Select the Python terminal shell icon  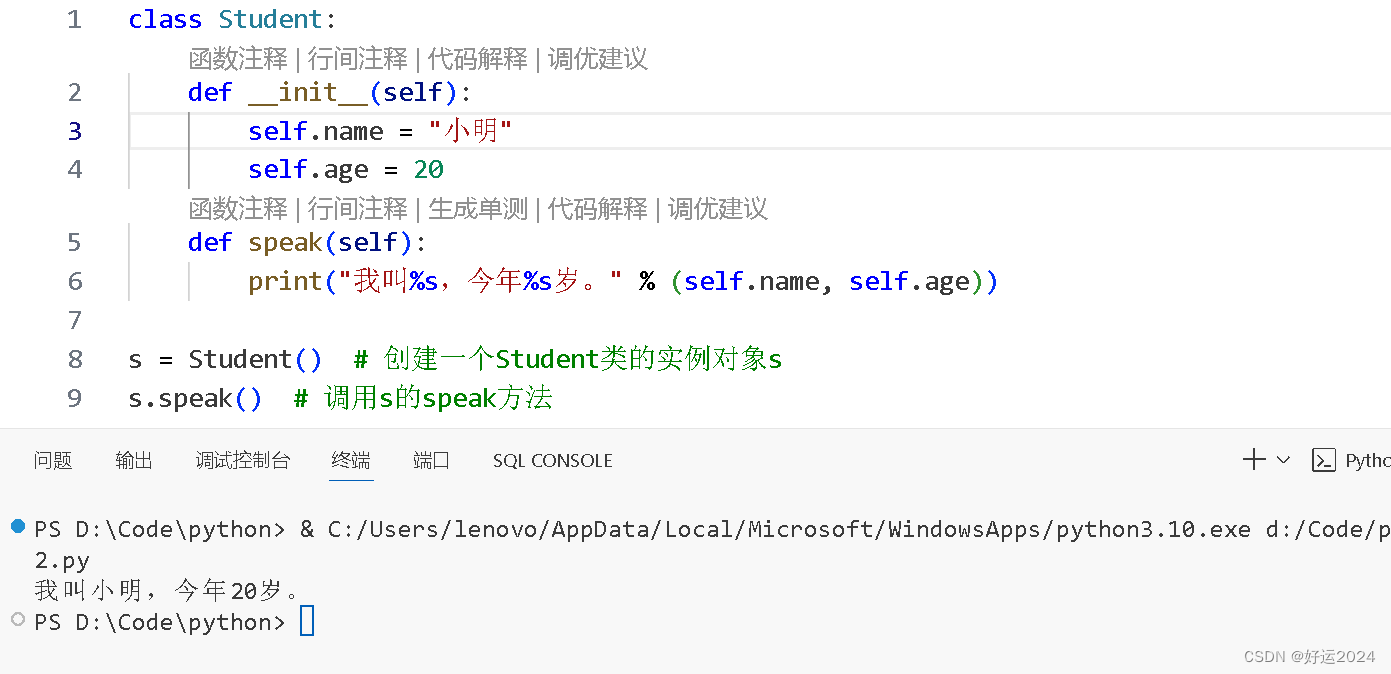pos(1324,460)
